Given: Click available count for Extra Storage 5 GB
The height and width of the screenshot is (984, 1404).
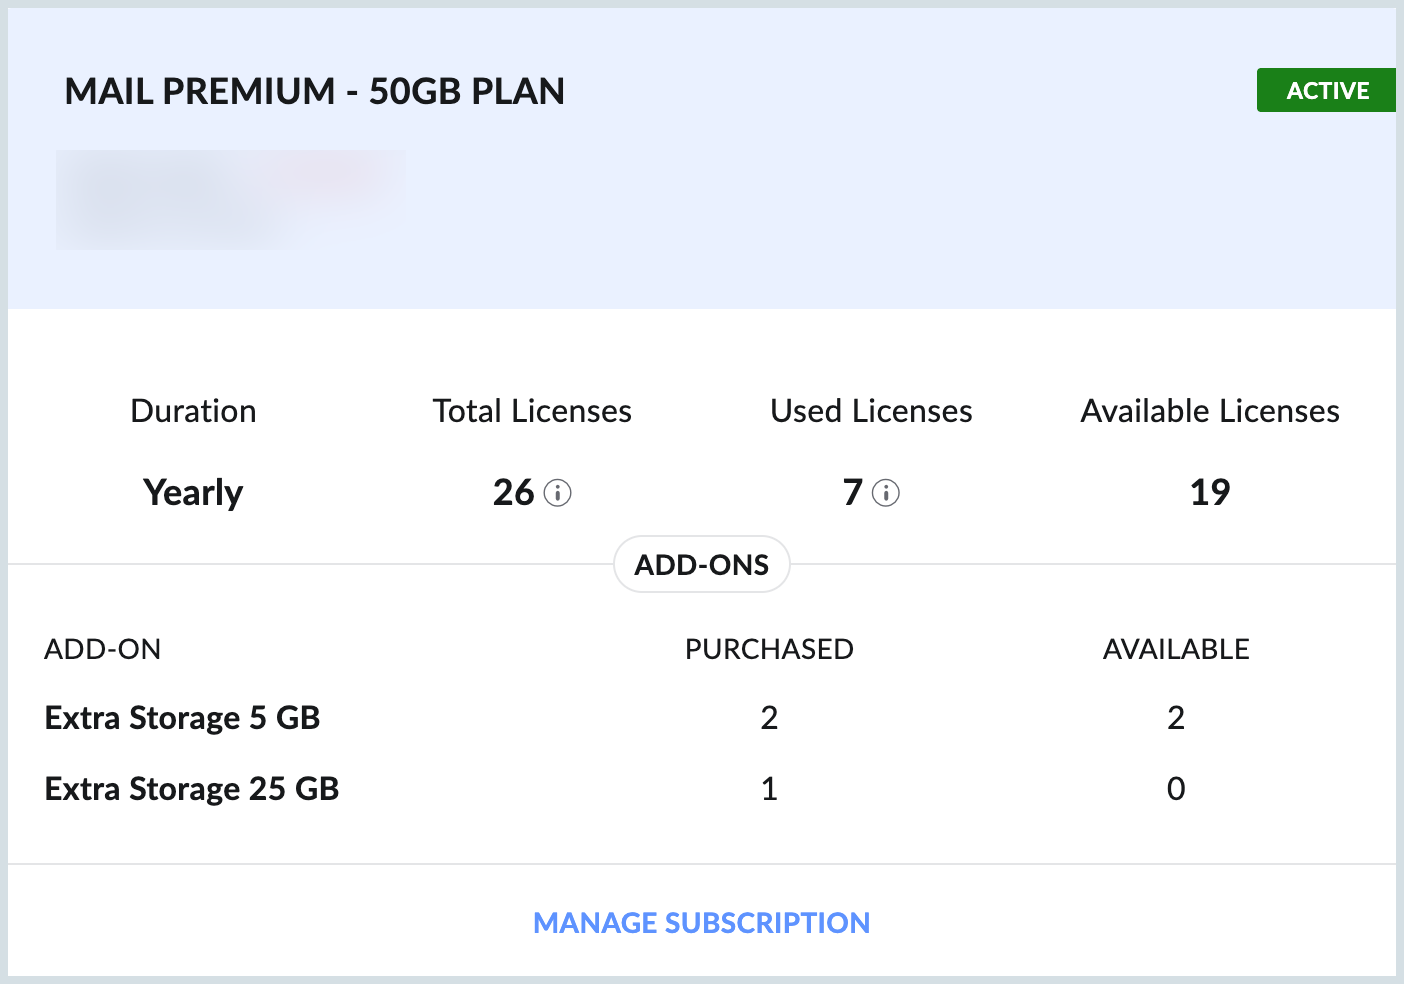Looking at the screenshot, I should point(1176,718).
